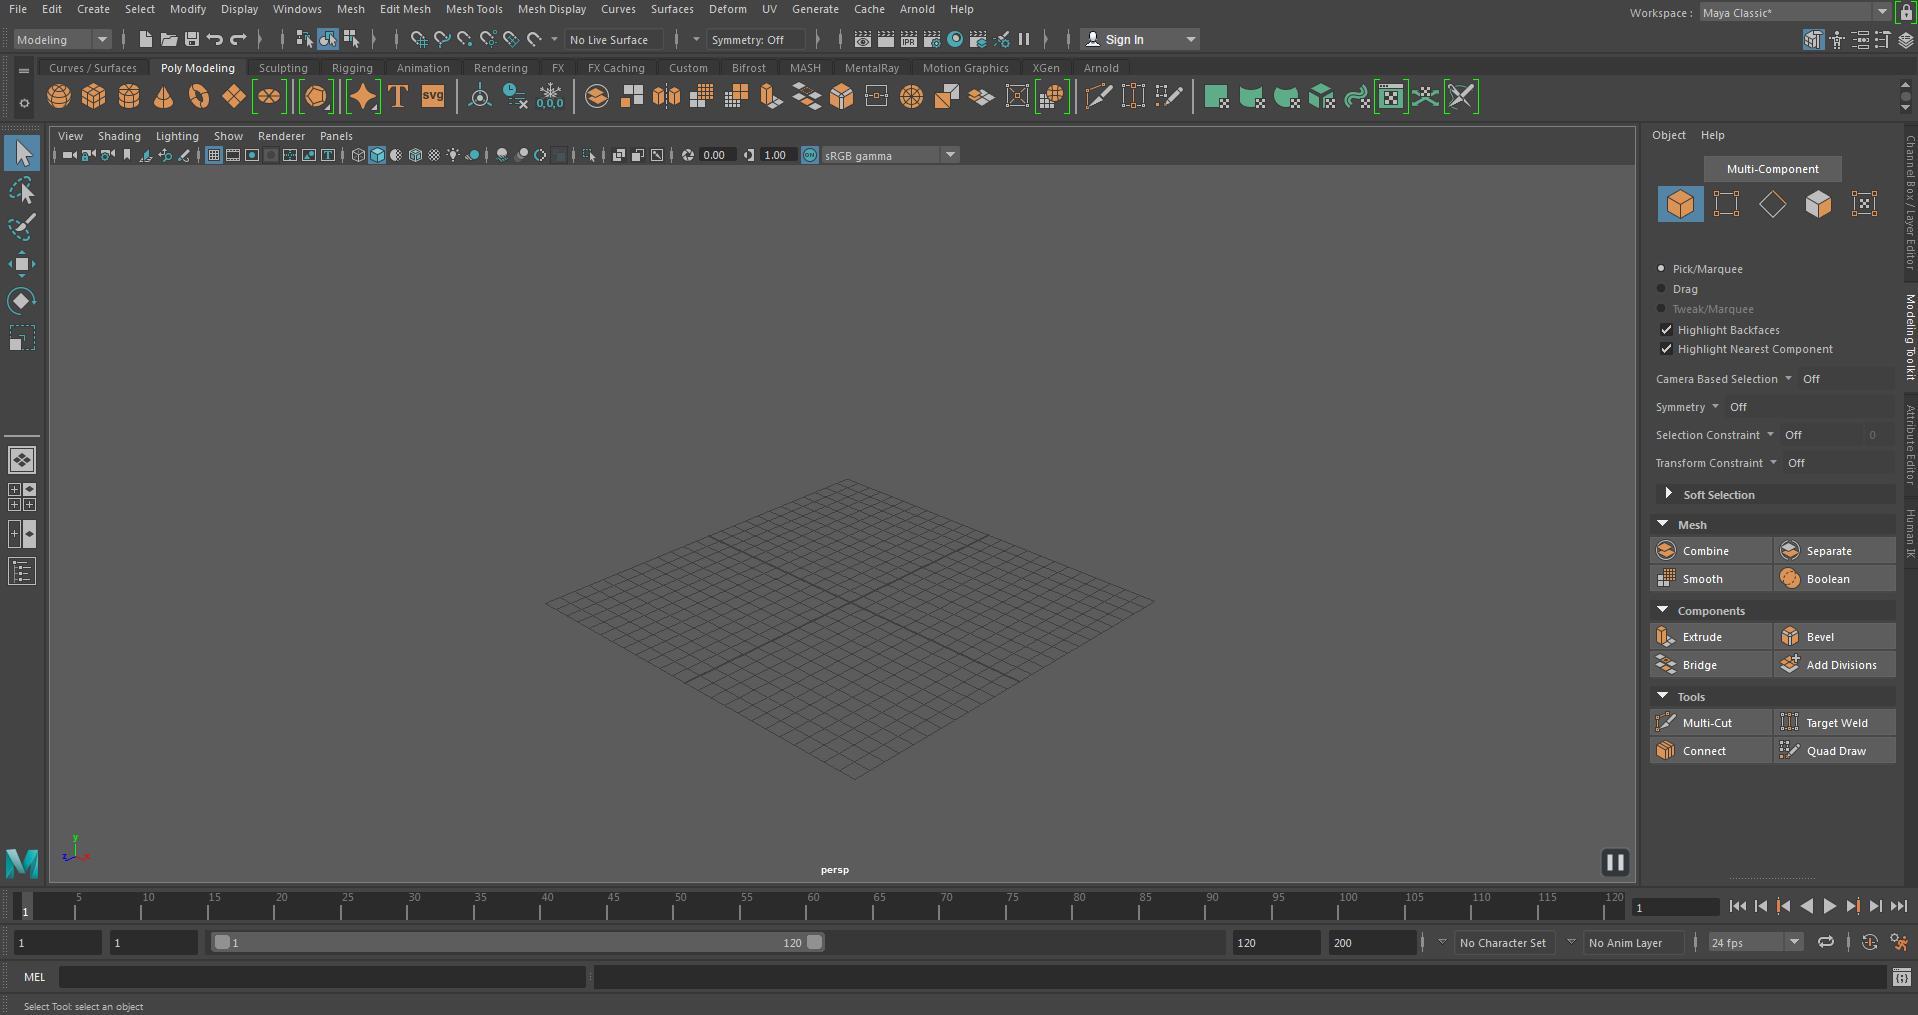Screen dimensions: 1918x1015
Task: Click the play forward button
Action: pos(1829,906)
